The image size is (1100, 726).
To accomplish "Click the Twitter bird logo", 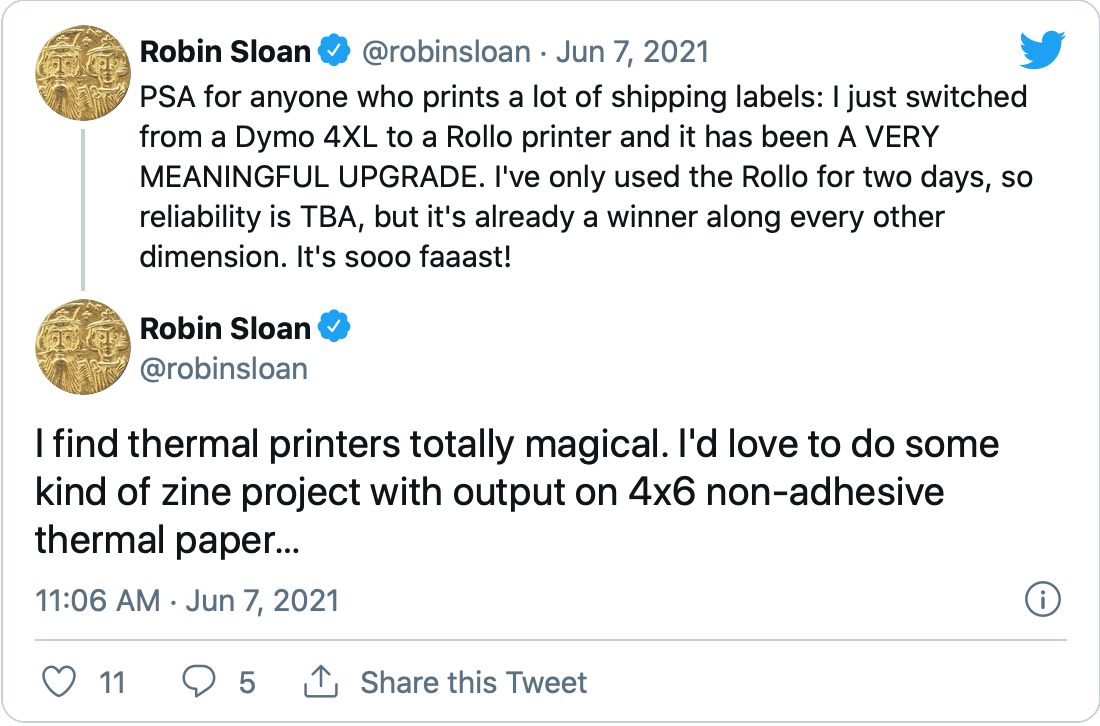I will coord(1042,50).
